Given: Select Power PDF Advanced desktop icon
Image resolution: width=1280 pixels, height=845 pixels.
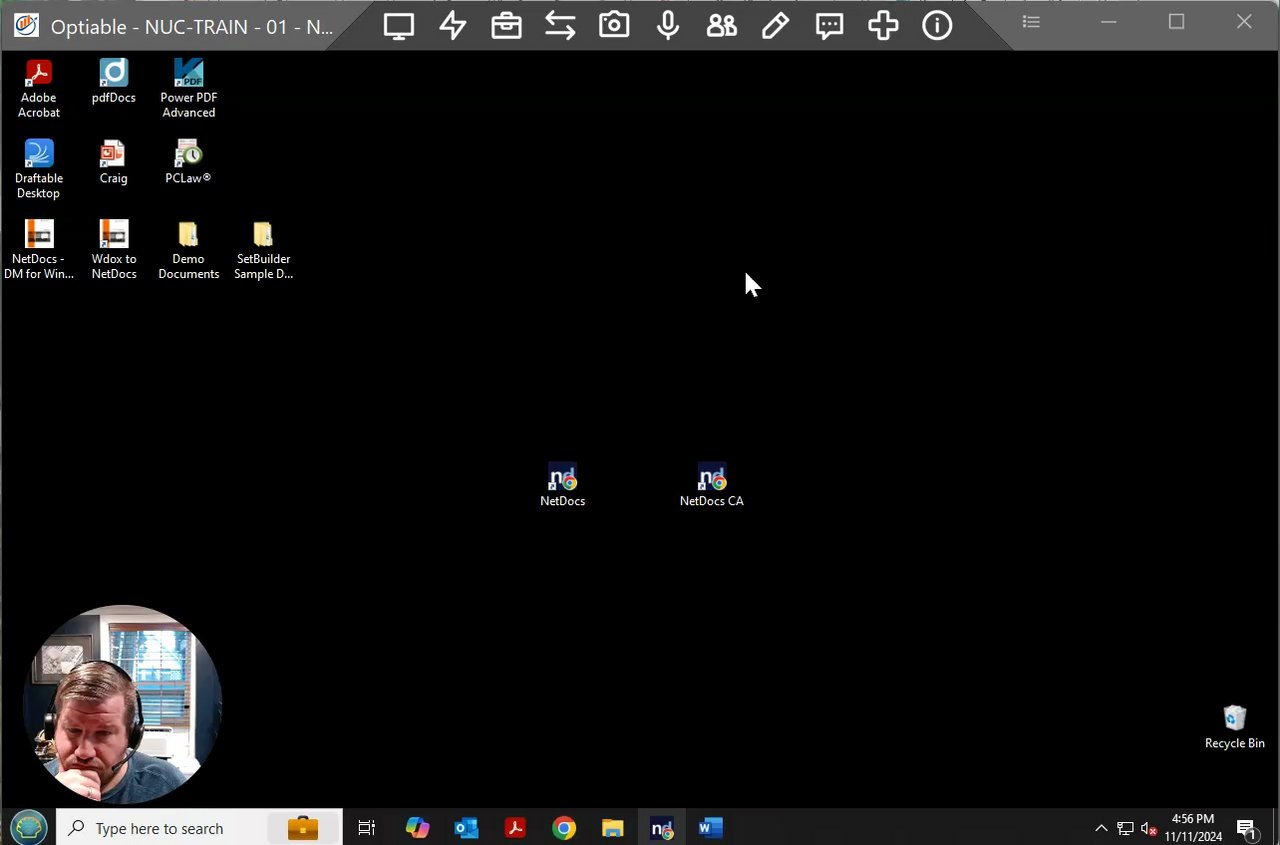Looking at the screenshot, I should coord(188,89).
